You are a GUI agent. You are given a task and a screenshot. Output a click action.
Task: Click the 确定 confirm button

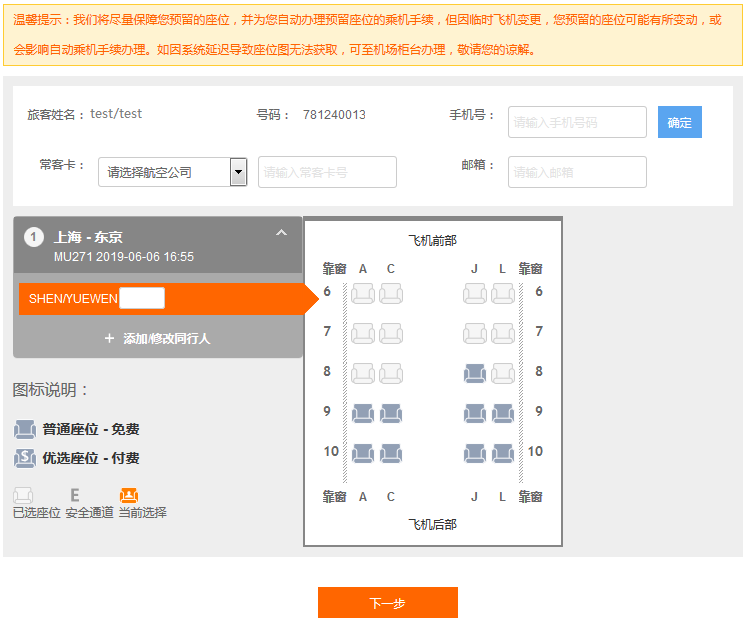[679, 122]
